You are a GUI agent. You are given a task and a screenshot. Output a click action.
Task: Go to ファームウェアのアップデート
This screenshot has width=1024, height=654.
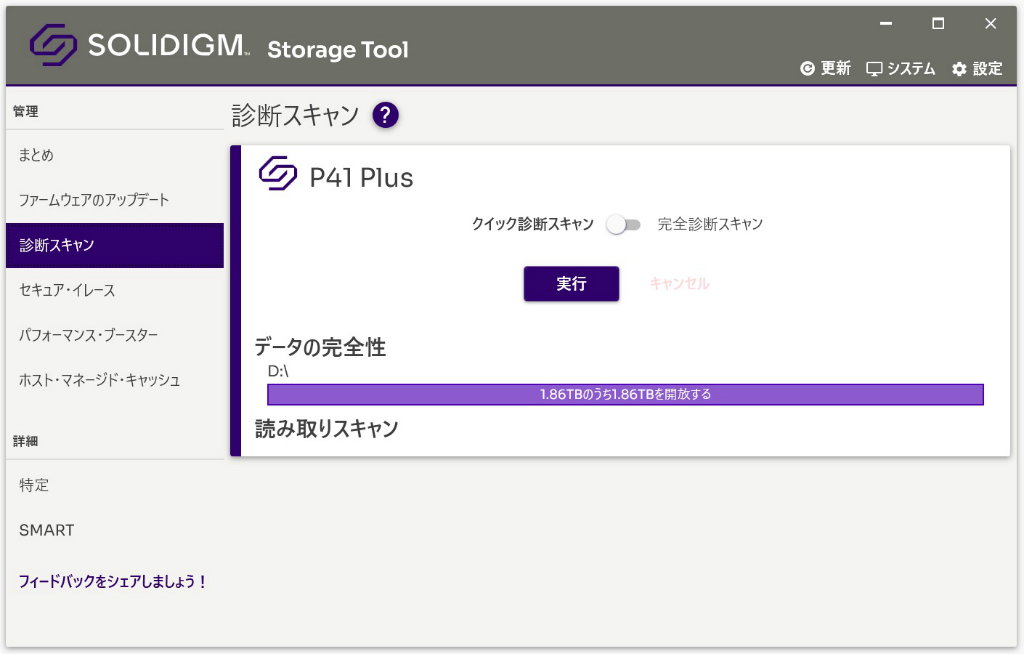pos(115,200)
